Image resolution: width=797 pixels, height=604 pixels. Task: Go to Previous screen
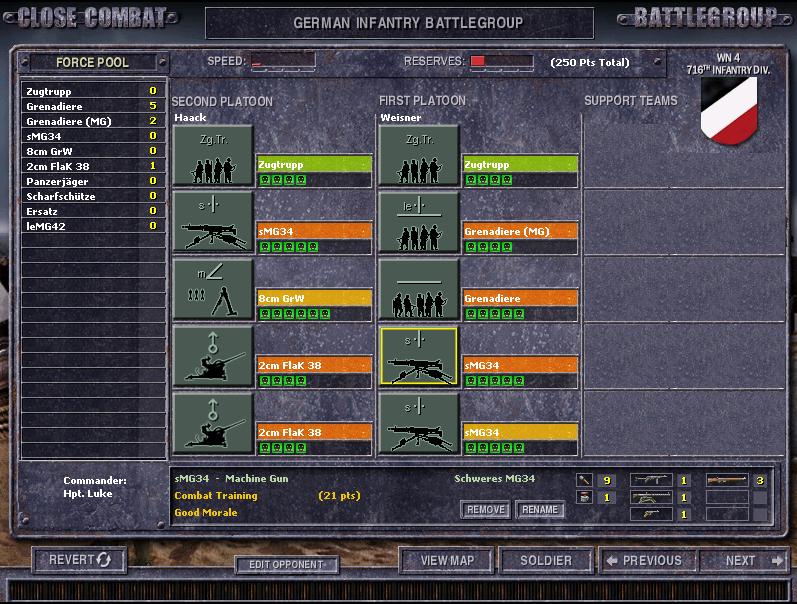(647, 560)
